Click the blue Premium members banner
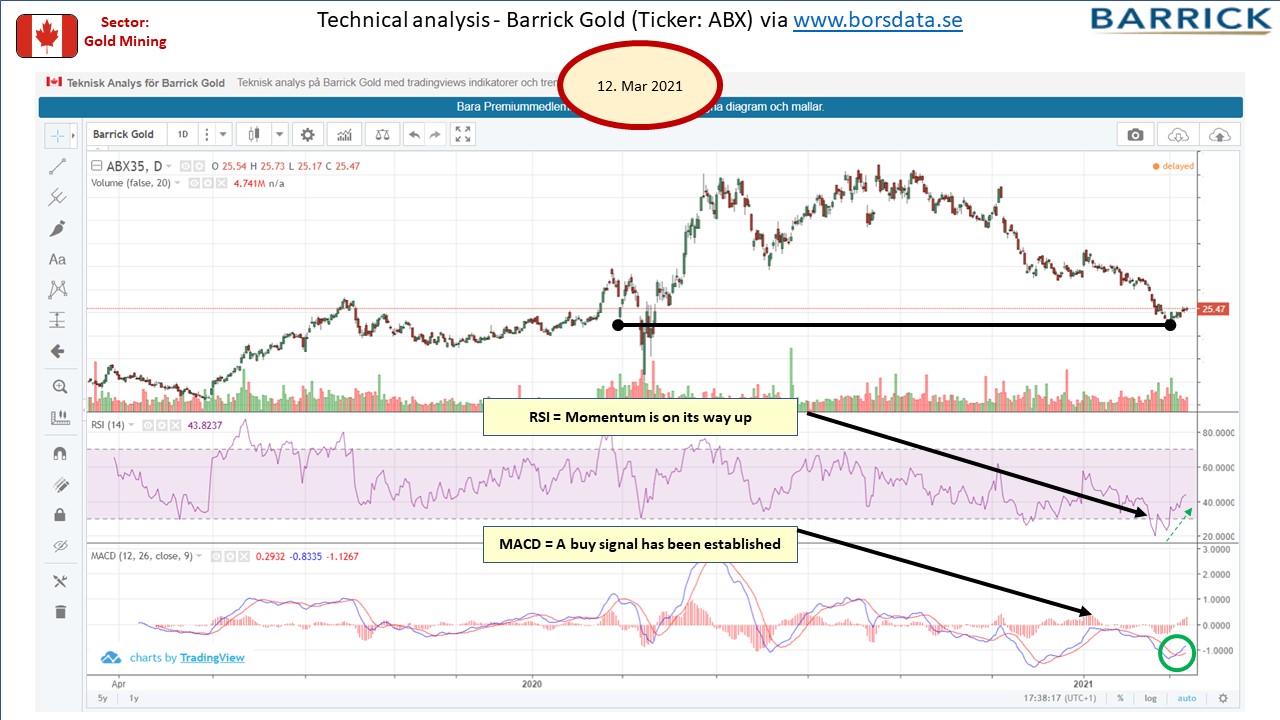The height and width of the screenshot is (720, 1280). click(640, 107)
